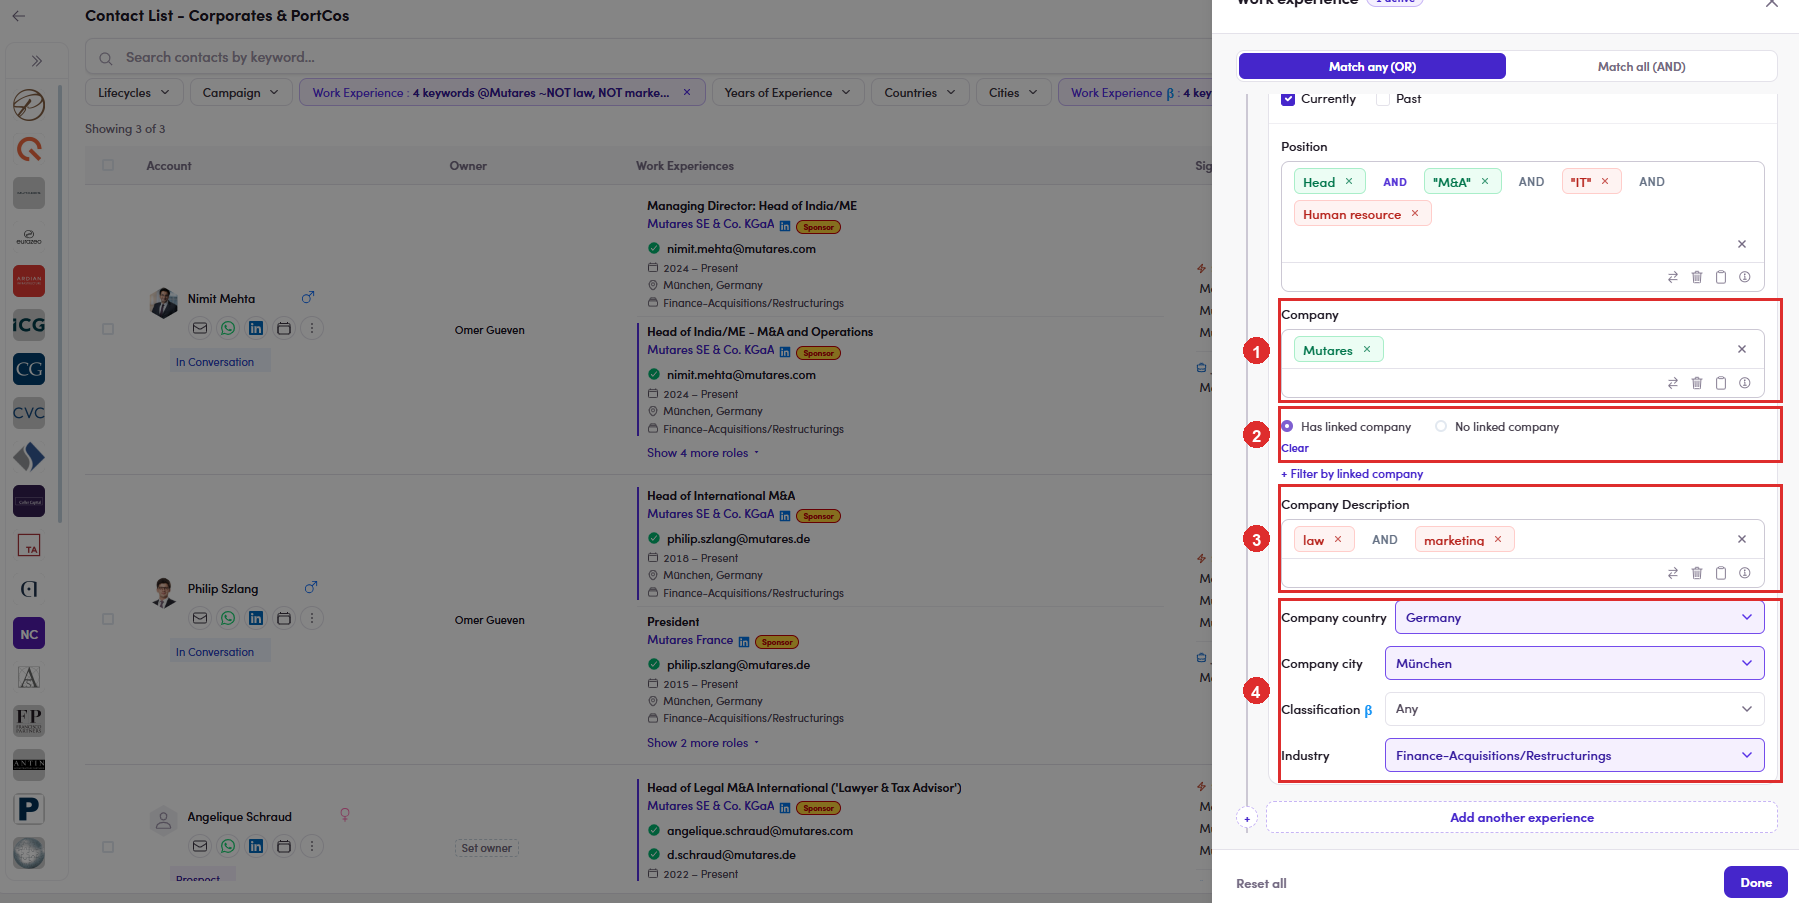Open the Antin workspace in sidebar

(x=29, y=765)
